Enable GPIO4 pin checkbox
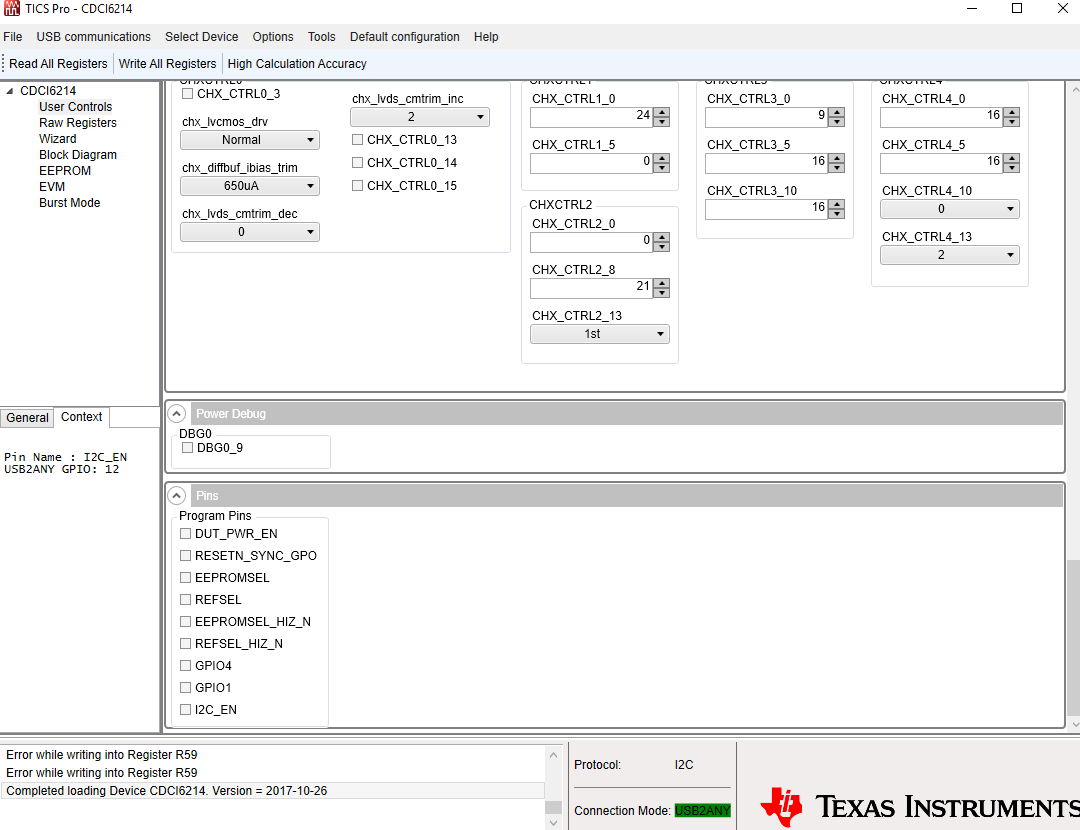The width and height of the screenshot is (1080, 830). (x=185, y=665)
